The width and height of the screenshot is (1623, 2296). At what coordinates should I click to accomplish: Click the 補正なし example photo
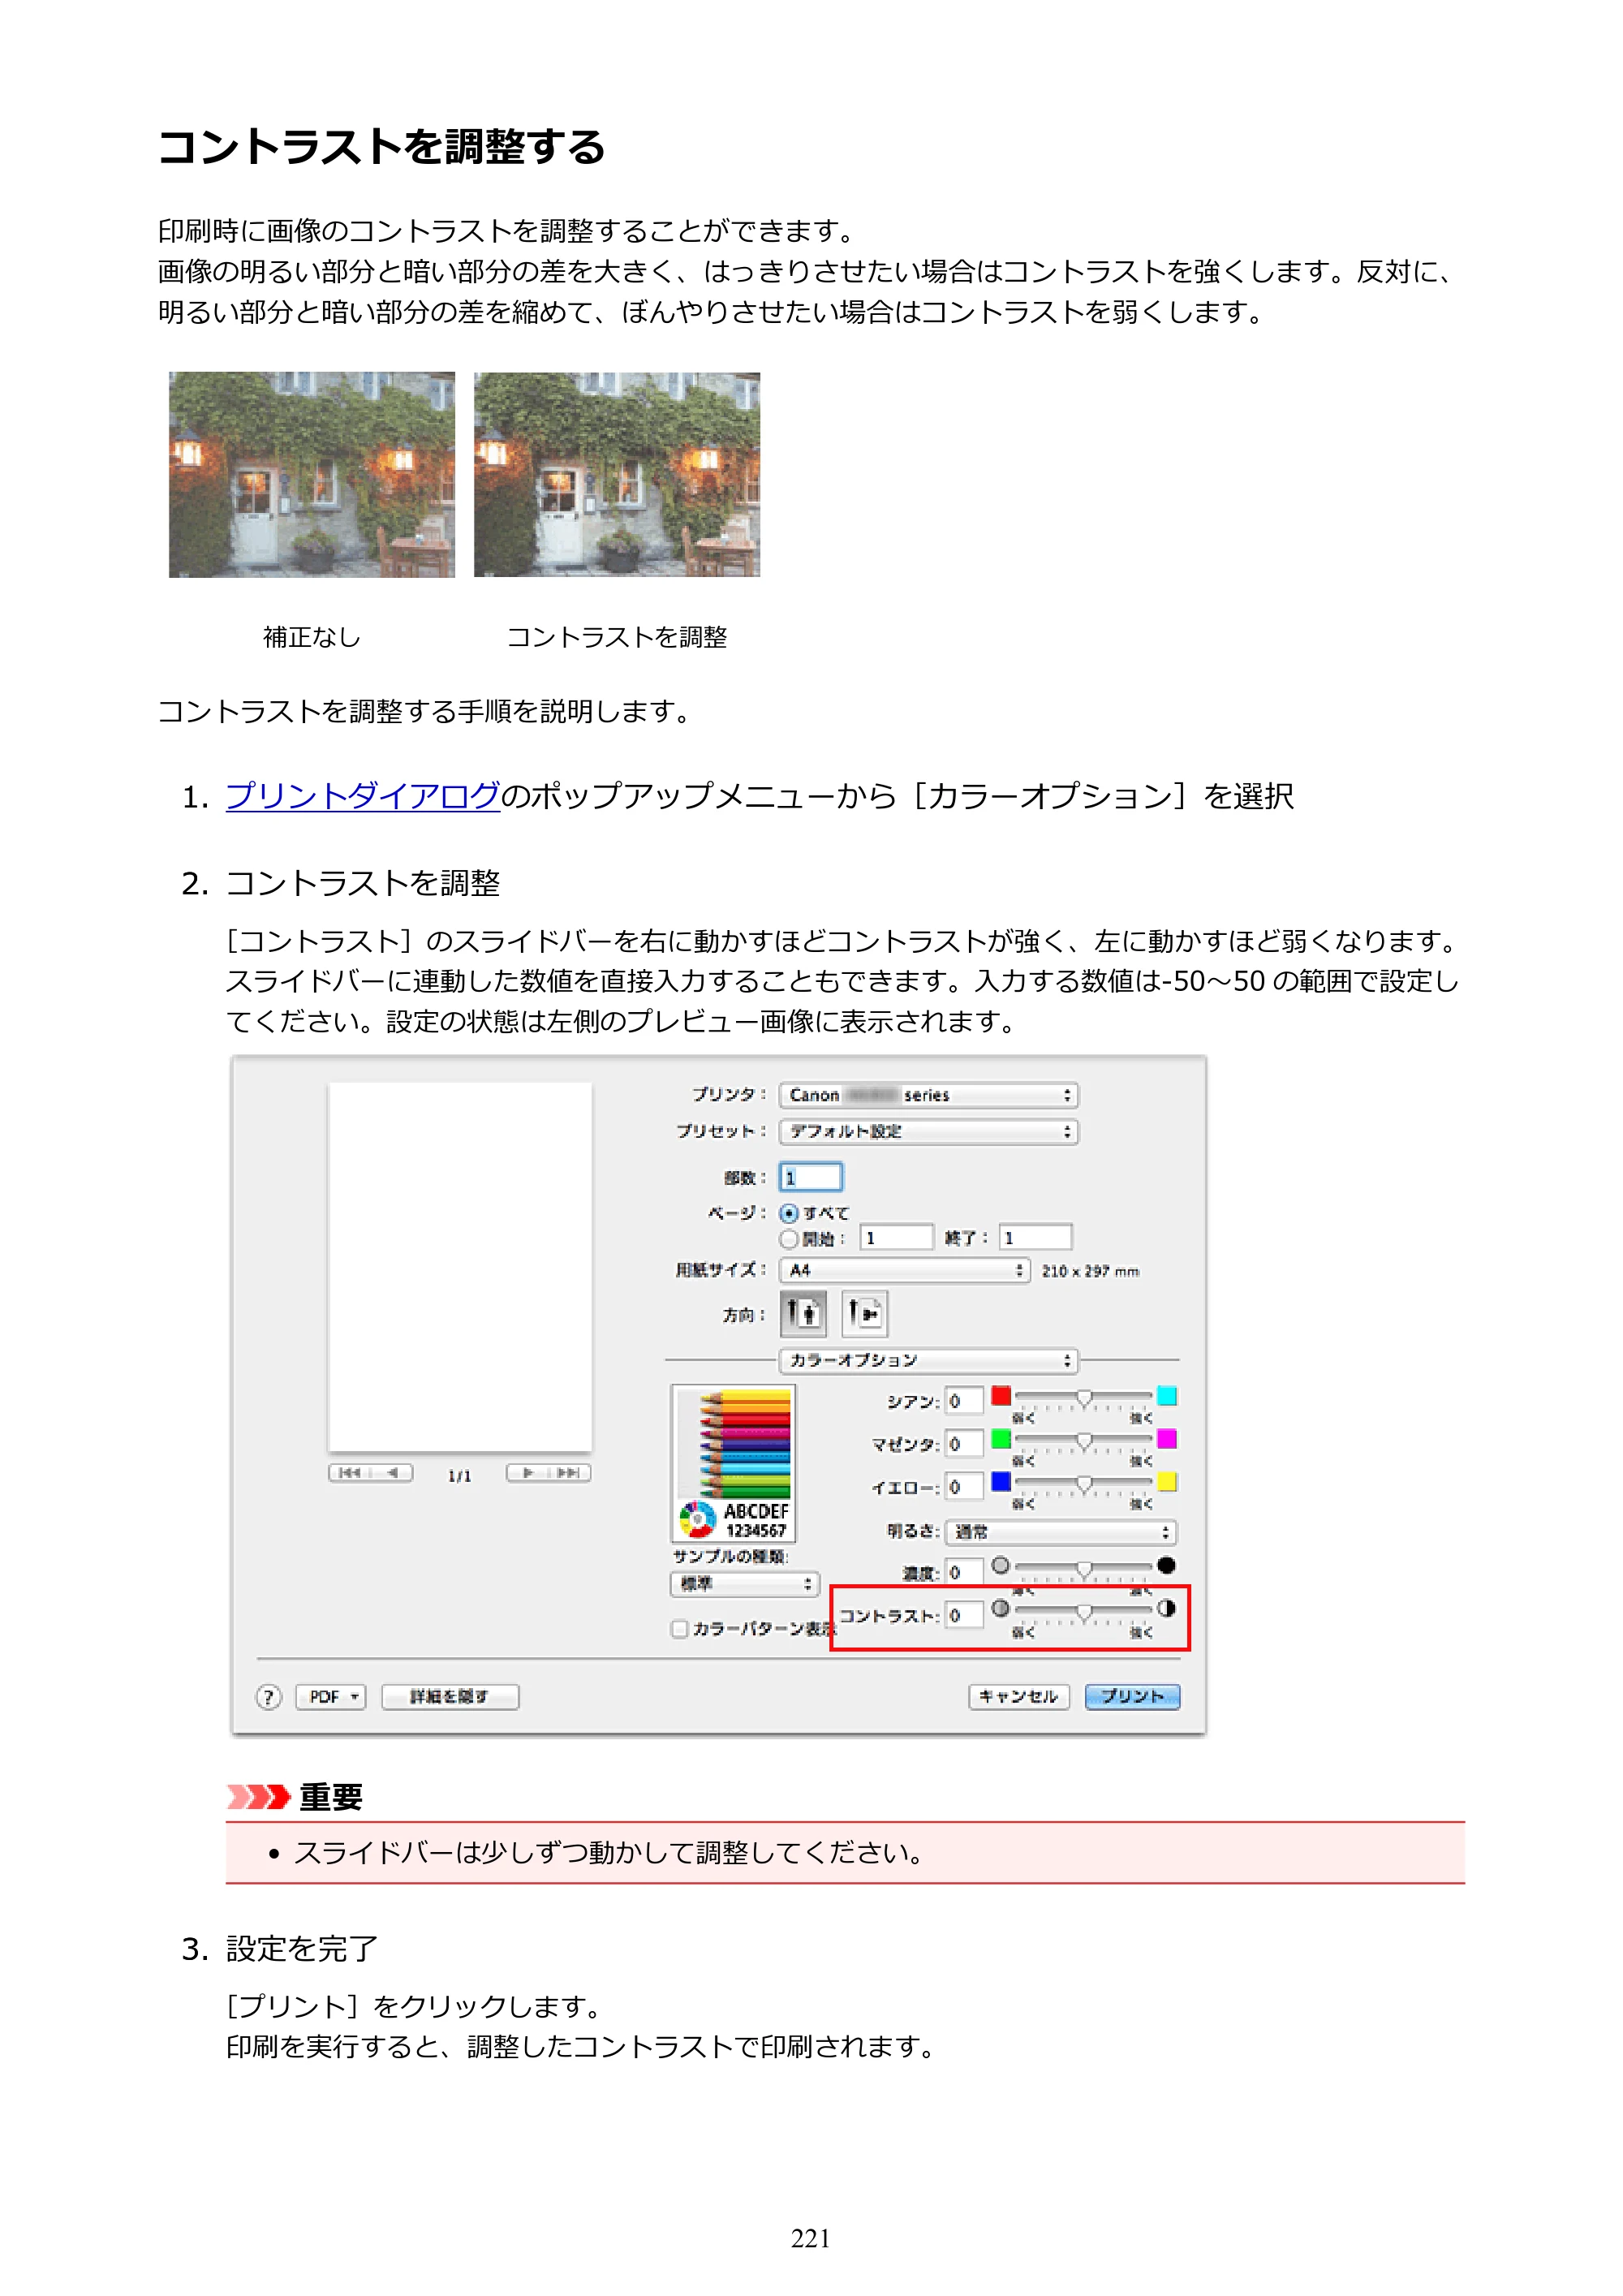312,475
